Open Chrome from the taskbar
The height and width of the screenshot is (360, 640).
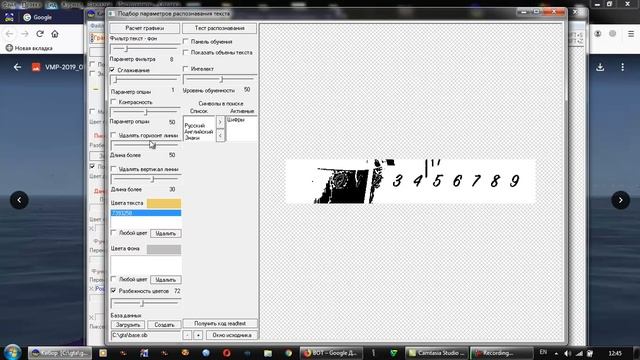pos(289,353)
